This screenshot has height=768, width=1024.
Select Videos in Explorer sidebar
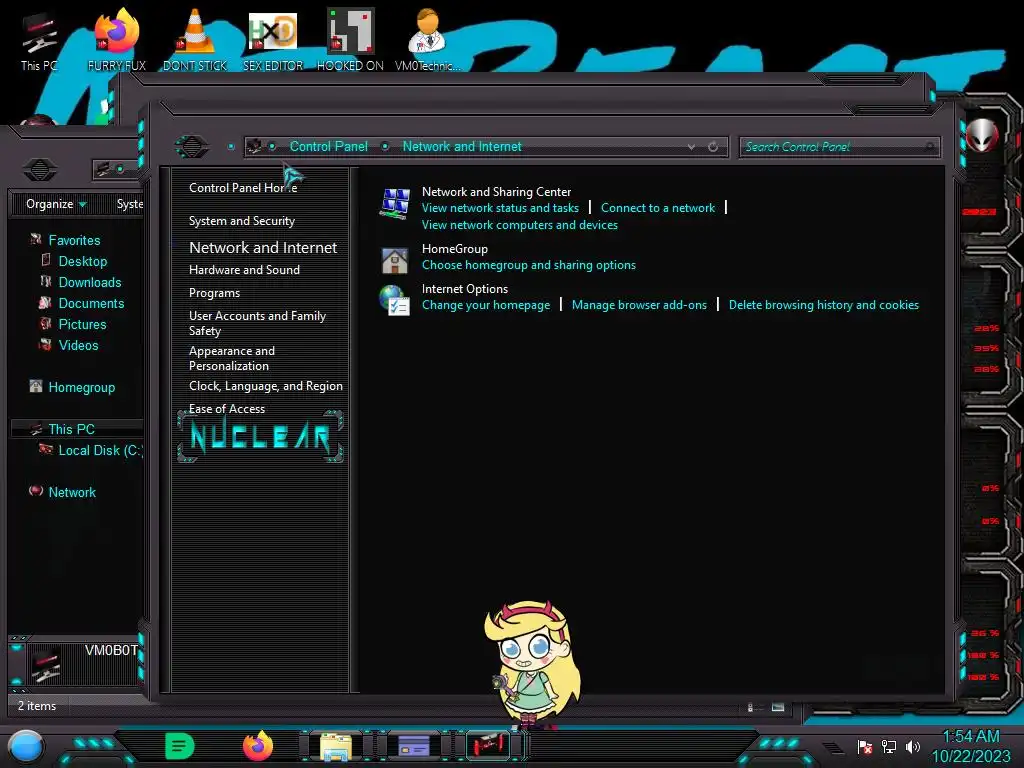78,345
